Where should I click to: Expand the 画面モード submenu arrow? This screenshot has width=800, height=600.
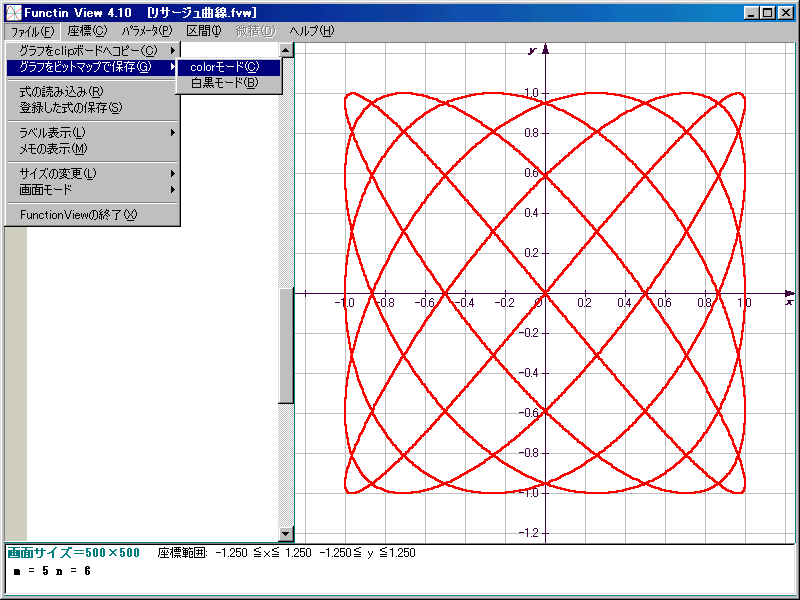coord(173,190)
